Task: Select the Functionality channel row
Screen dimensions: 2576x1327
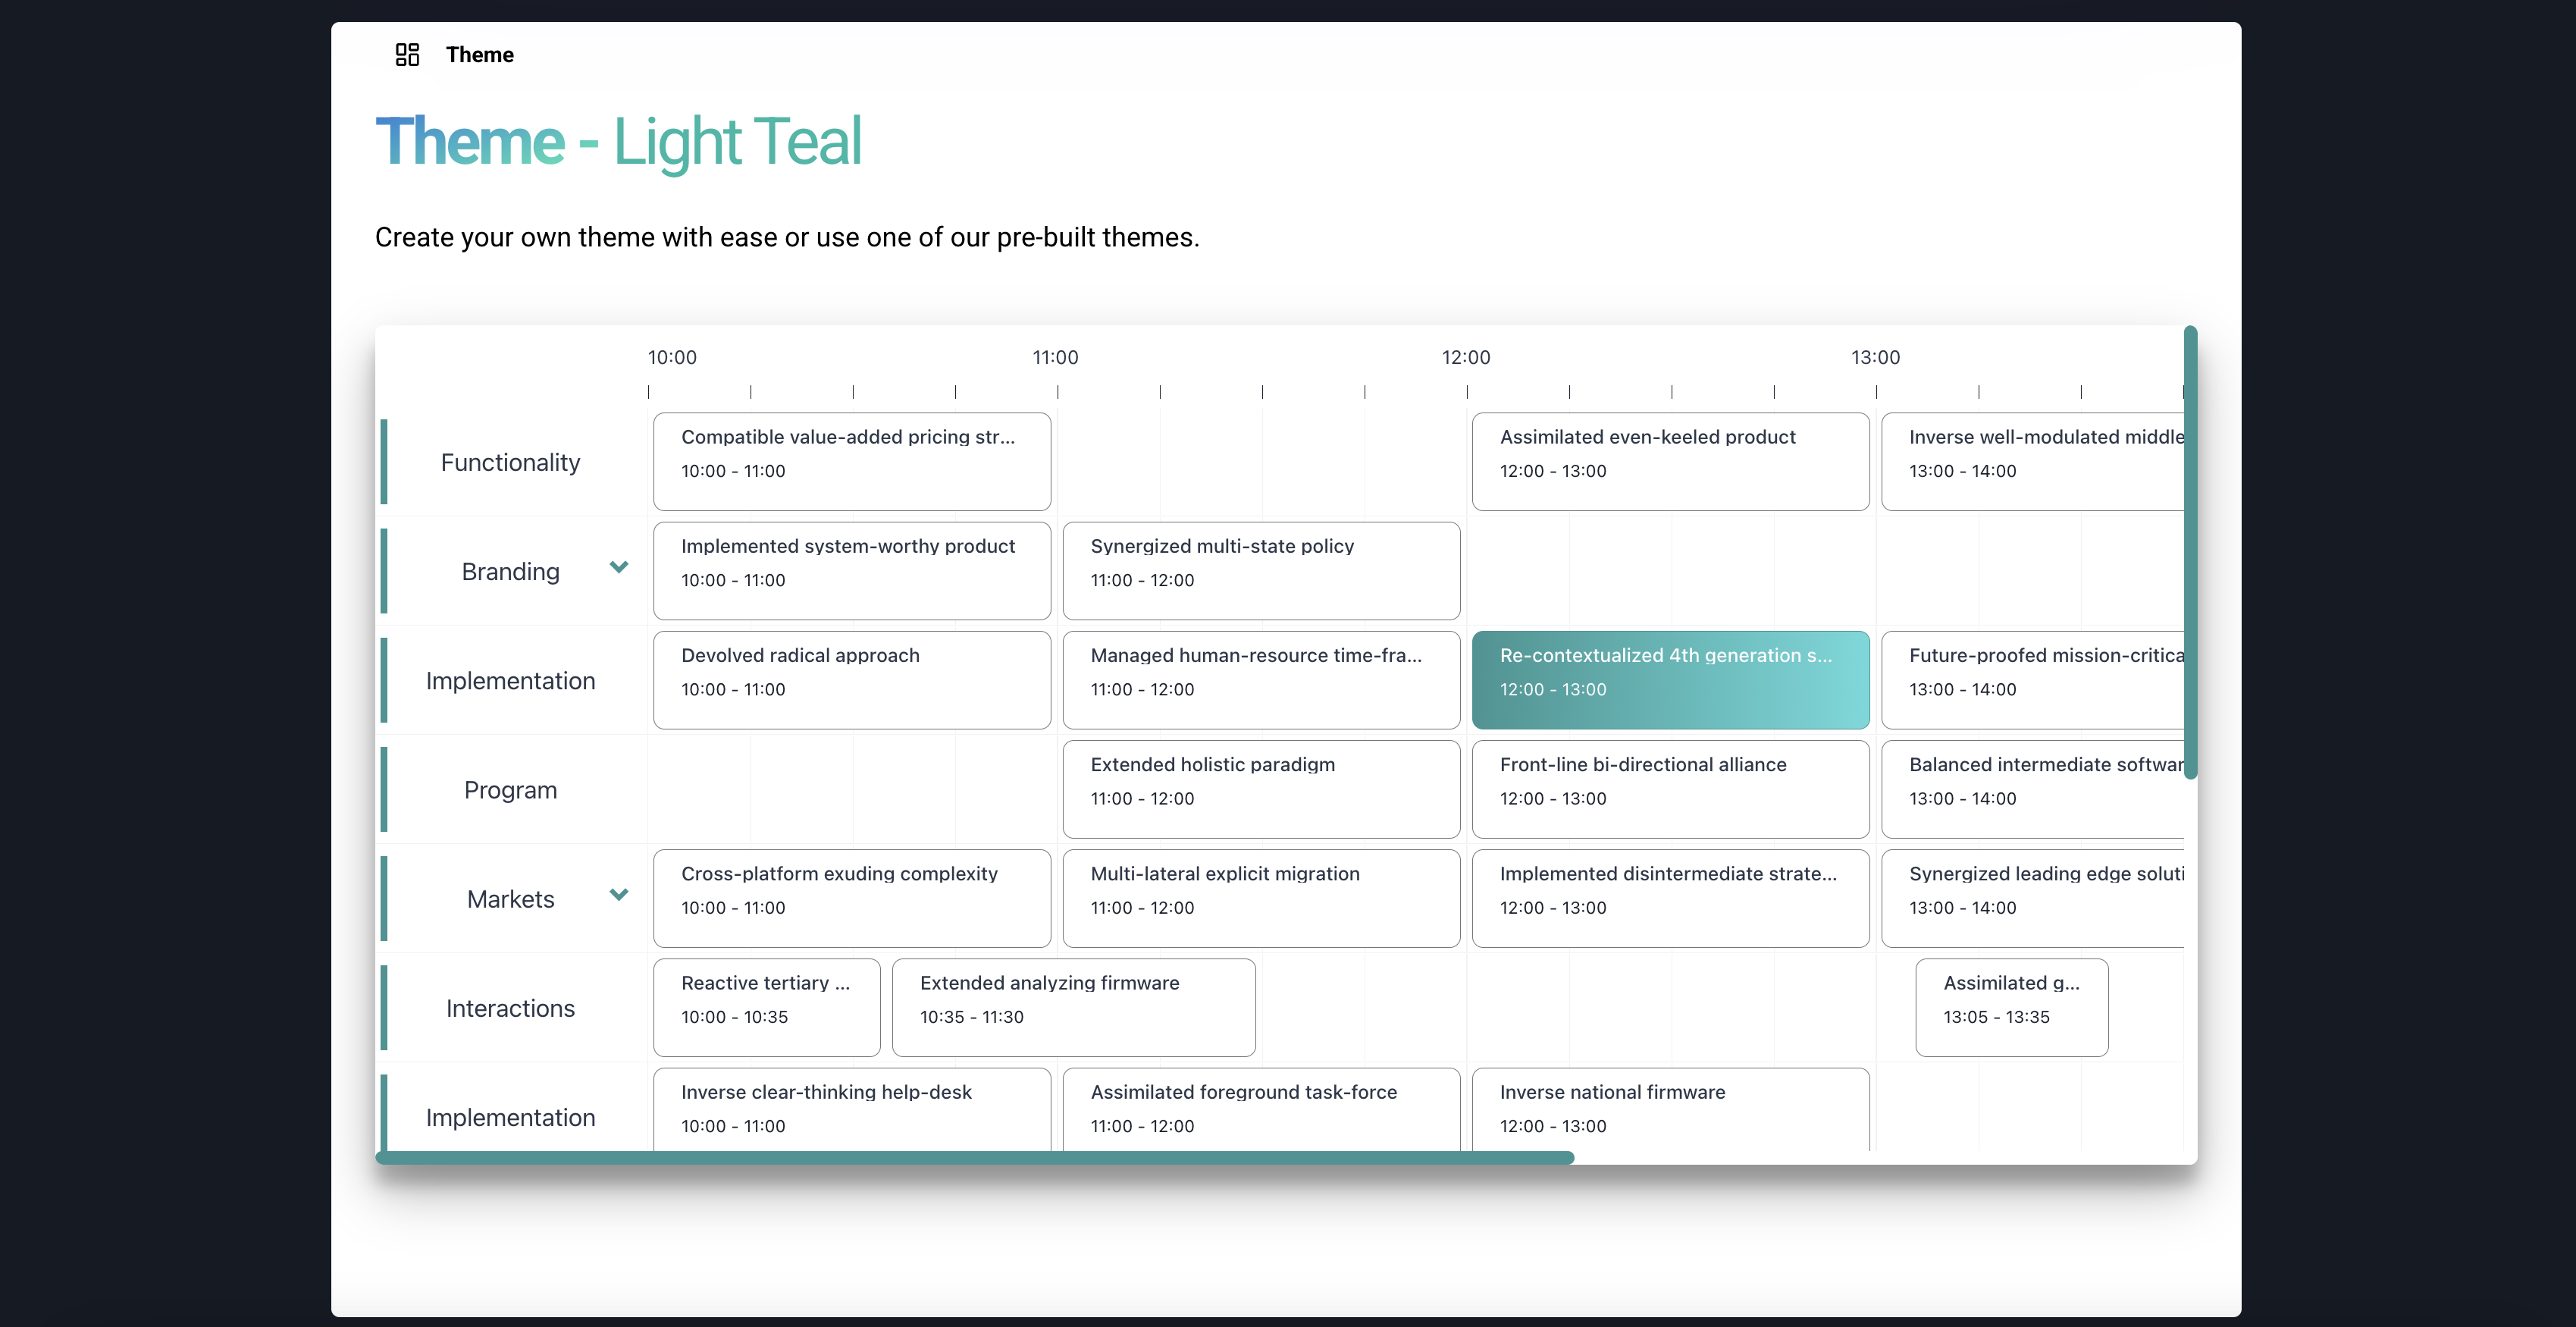Action: click(510, 462)
